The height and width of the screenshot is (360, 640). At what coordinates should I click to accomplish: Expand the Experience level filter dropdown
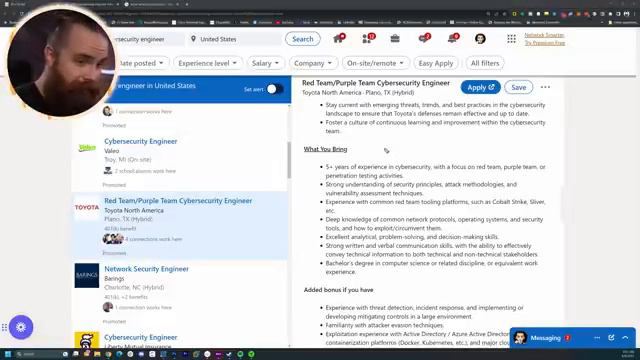pyautogui.click(x=207, y=63)
